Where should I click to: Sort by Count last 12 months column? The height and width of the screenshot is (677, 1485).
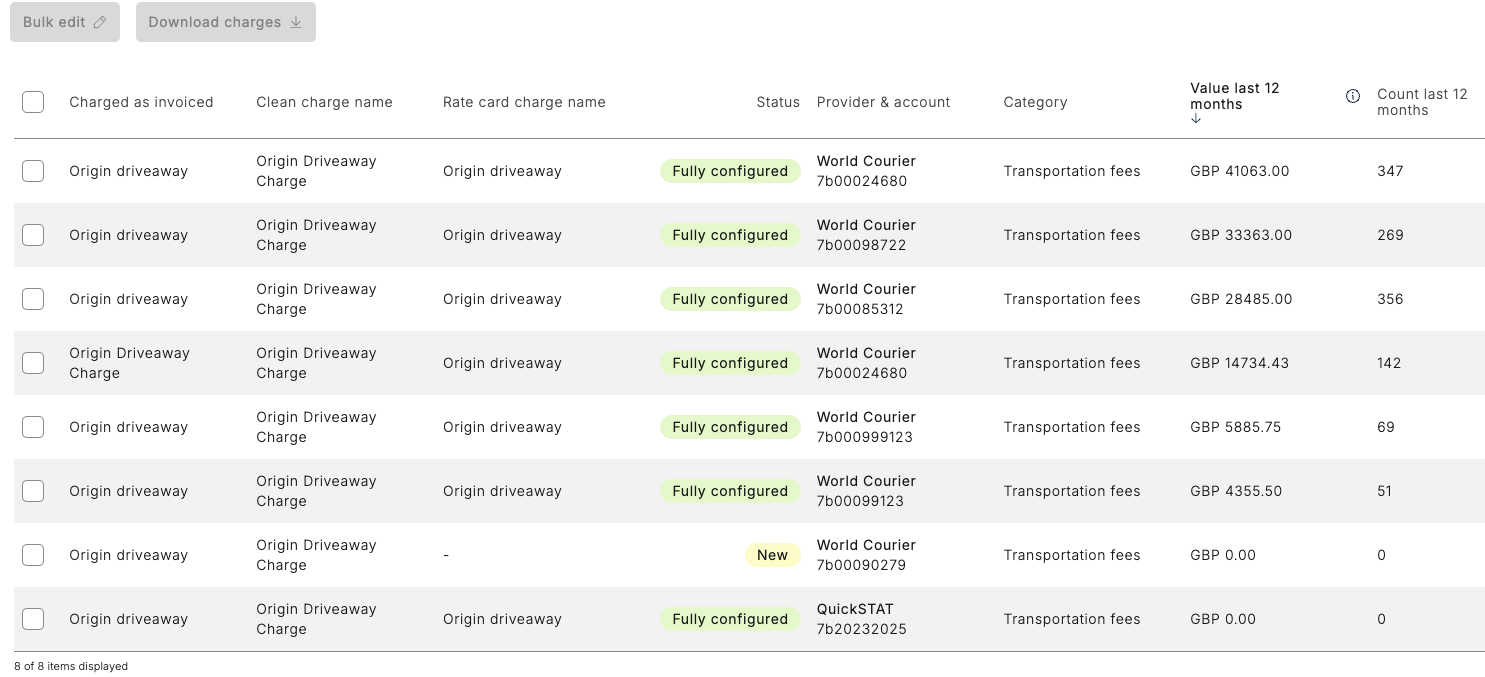point(1421,102)
